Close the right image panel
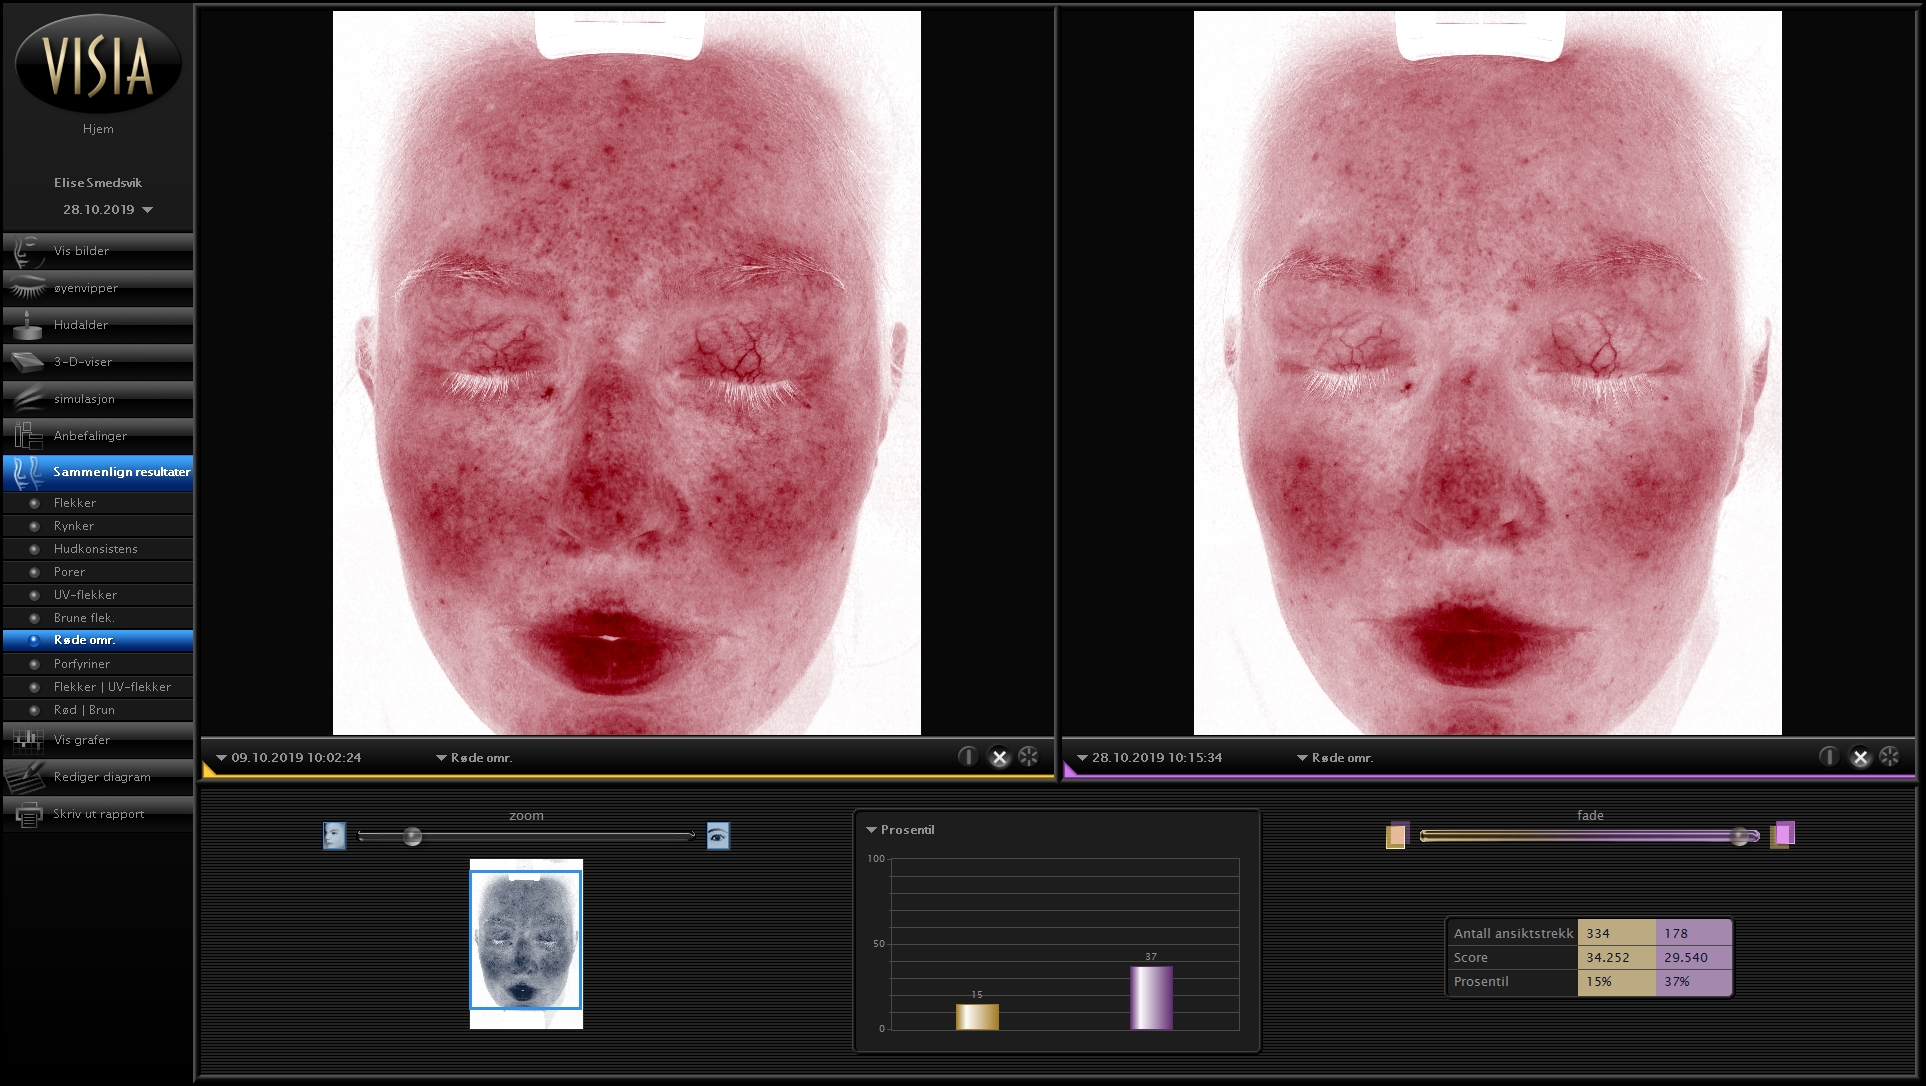The width and height of the screenshot is (1926, 1086). [x=1860, y=757]
